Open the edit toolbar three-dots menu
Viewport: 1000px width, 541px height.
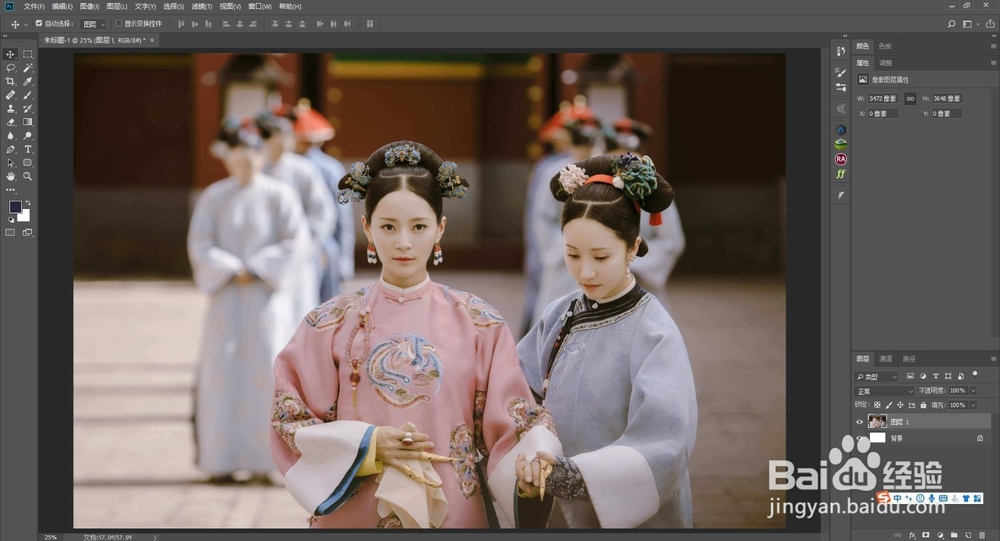pyautogui.click(x=10, y=189)
